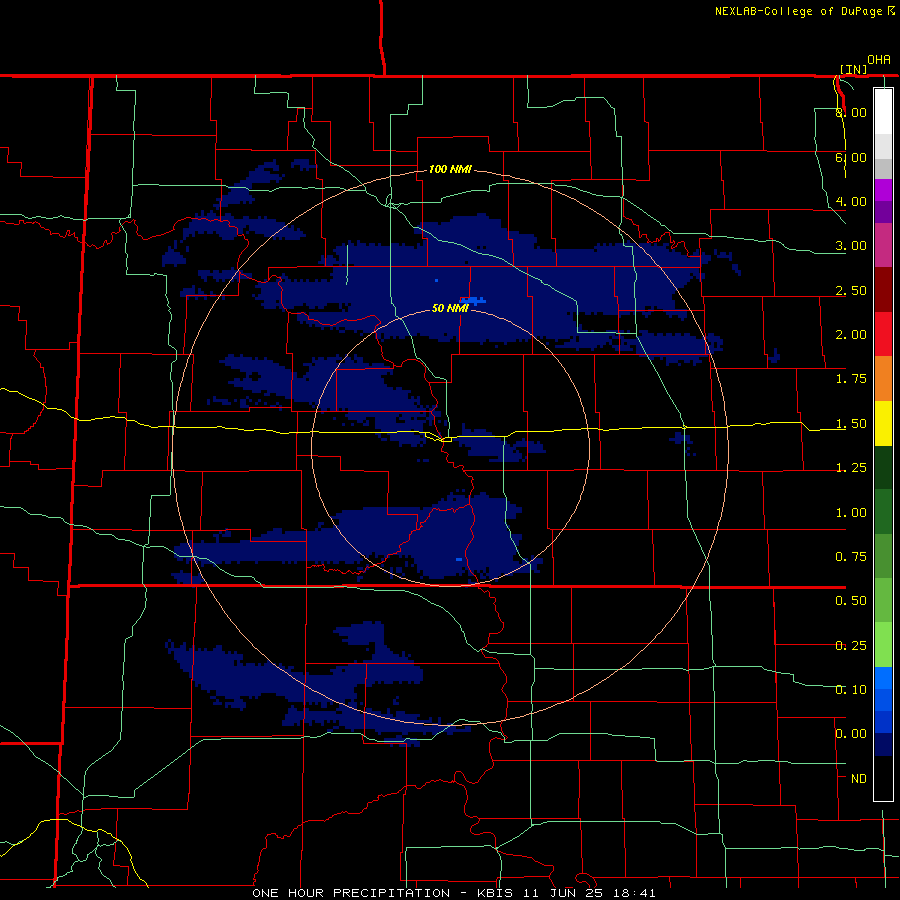Click the 1.25 legend value
This screenshot has height=900, width=900.
coord(851,468)
